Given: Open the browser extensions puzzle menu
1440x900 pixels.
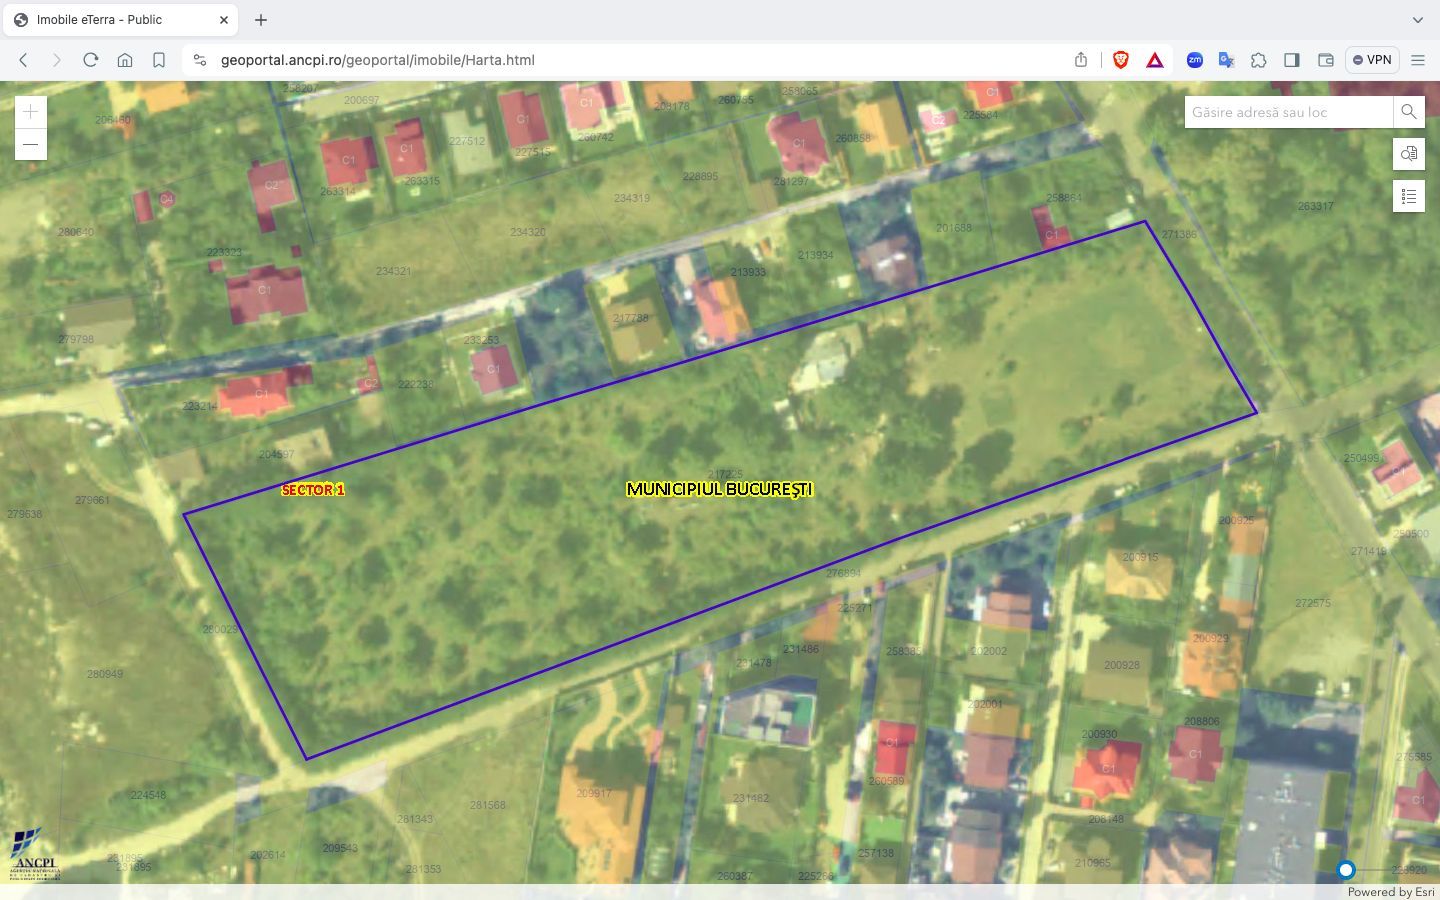Looking at the screenshot, I should tap(1259, 60).
